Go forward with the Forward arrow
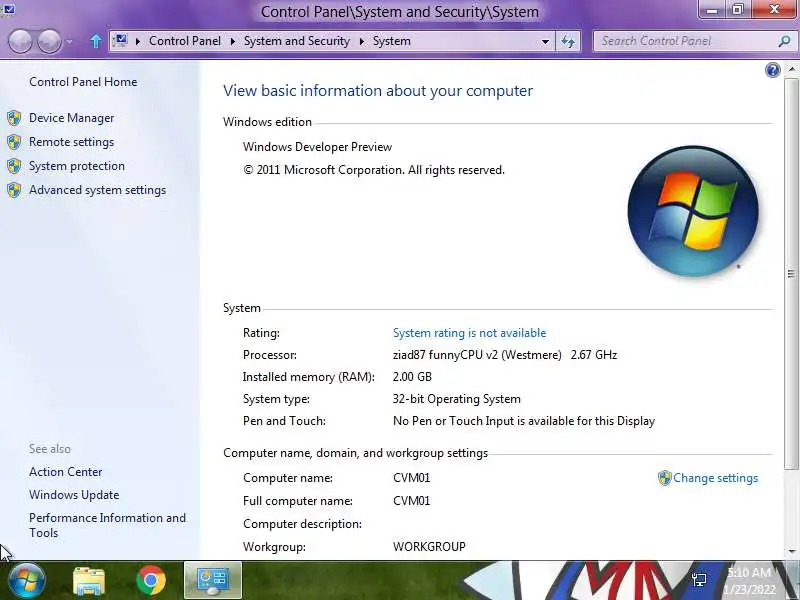The height and width of the screenshot is (600, 800). (x=49, y=41)
